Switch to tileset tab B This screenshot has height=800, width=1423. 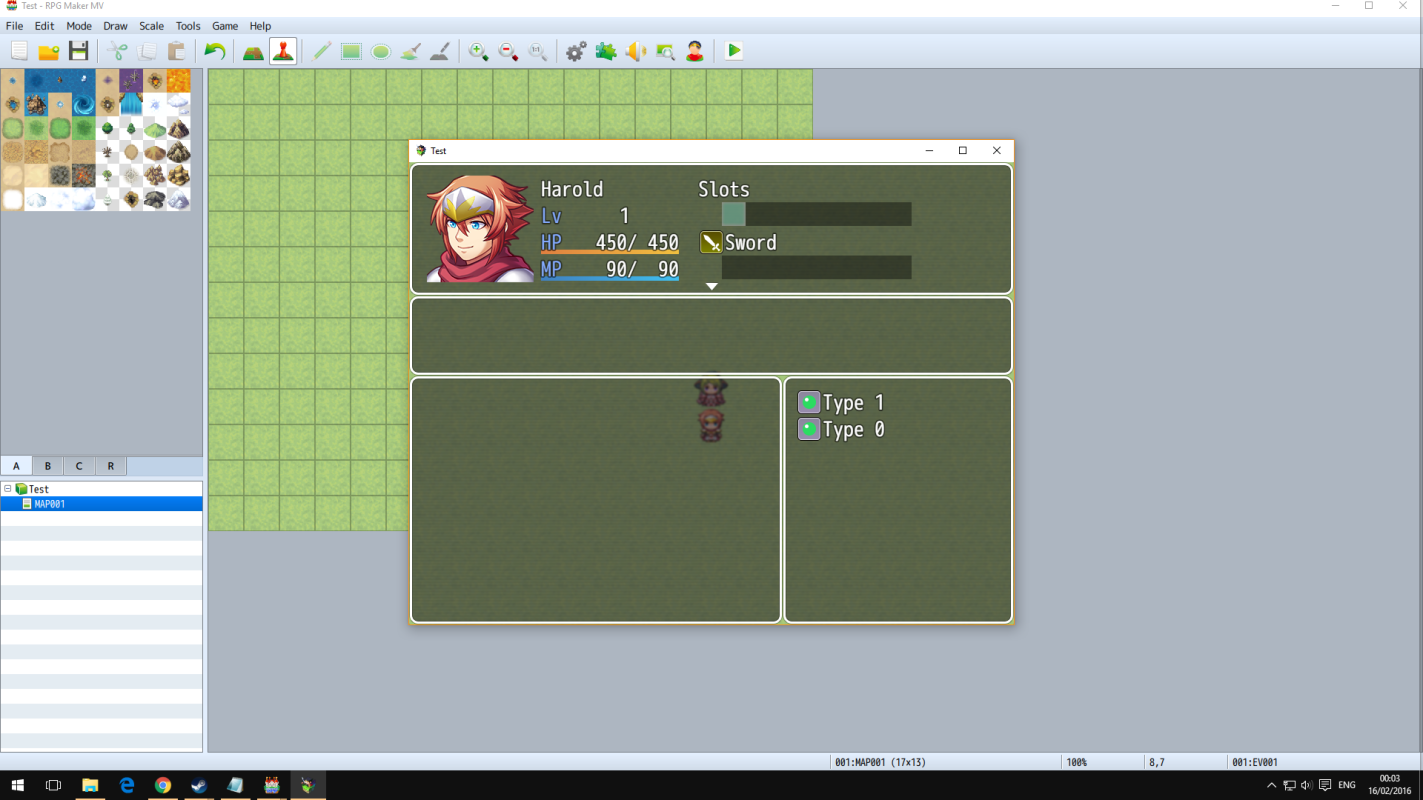(48, 466)
